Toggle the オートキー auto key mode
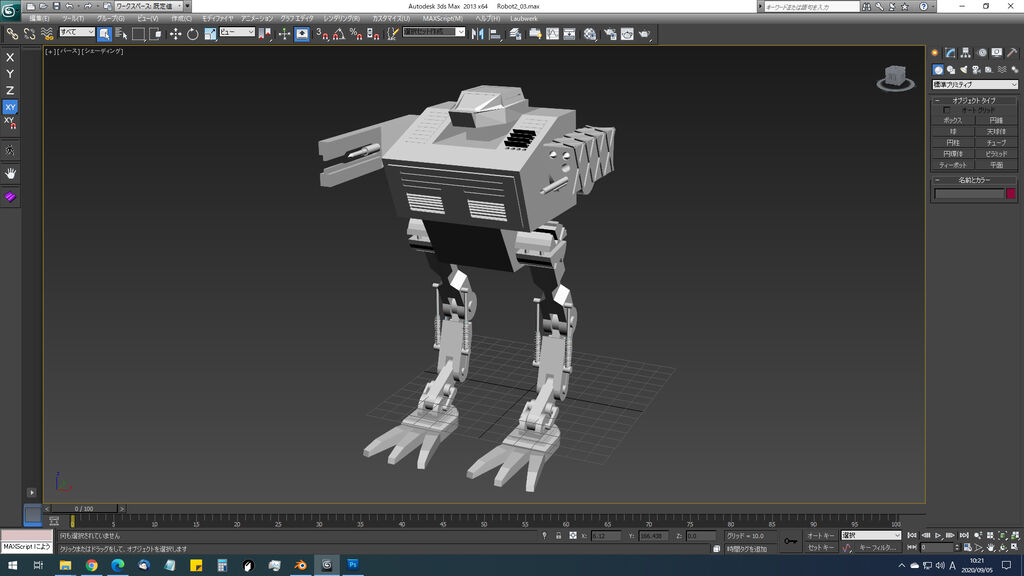This screenshot has height=576, width=1024. click(821, 536)
